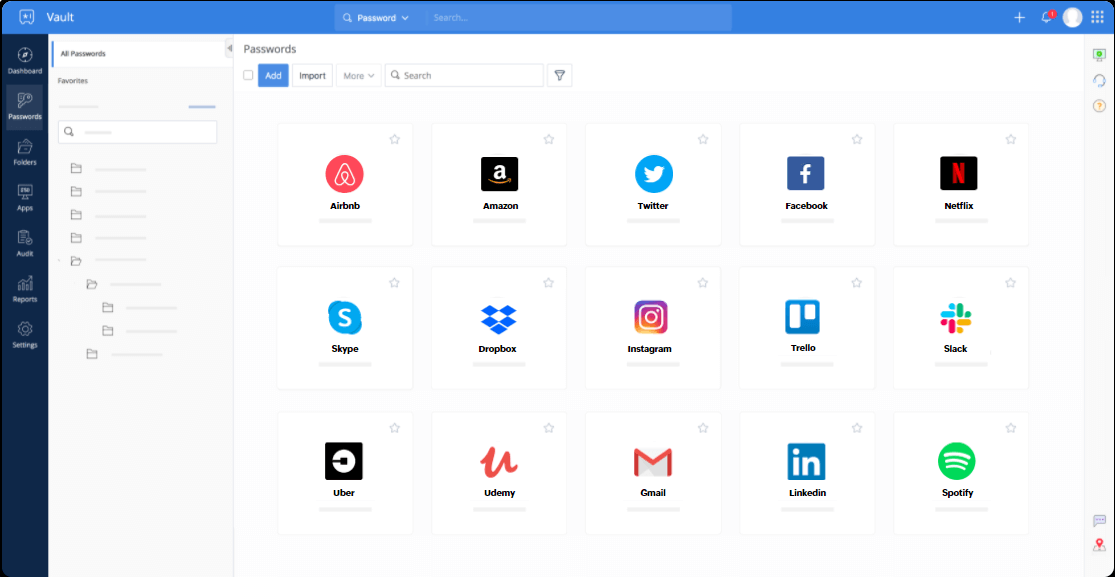The image size is (1115, 577).
Task: Click the filter funnel icon
Action: pos(560,75)
